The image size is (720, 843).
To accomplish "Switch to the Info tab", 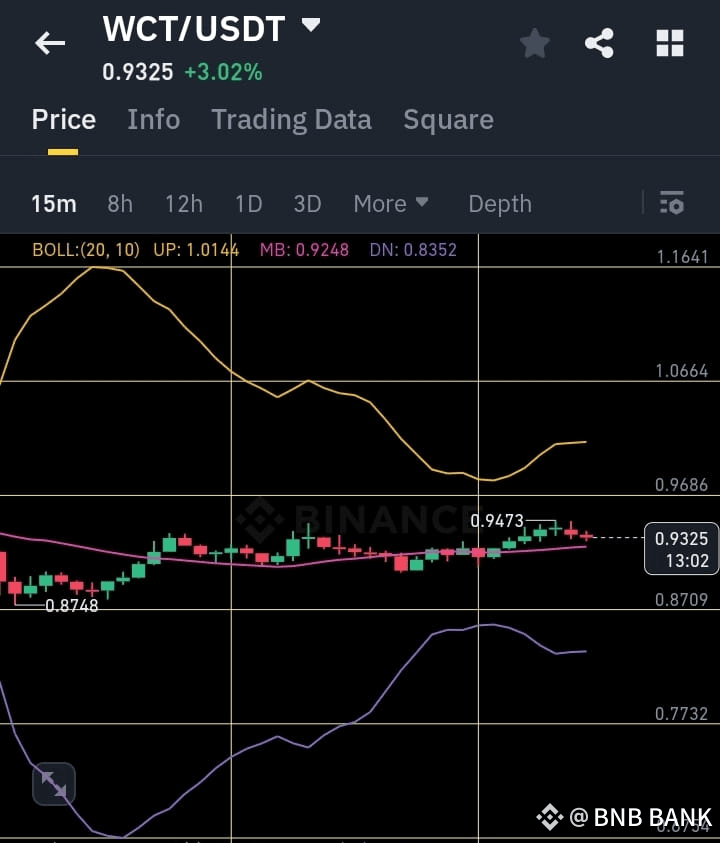I will pos(154,119).
